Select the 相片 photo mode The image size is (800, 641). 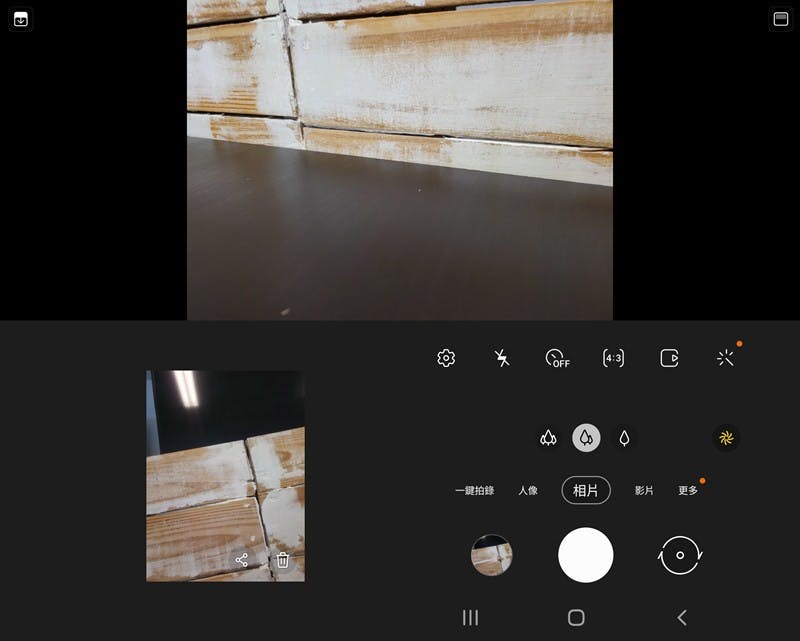586,490
